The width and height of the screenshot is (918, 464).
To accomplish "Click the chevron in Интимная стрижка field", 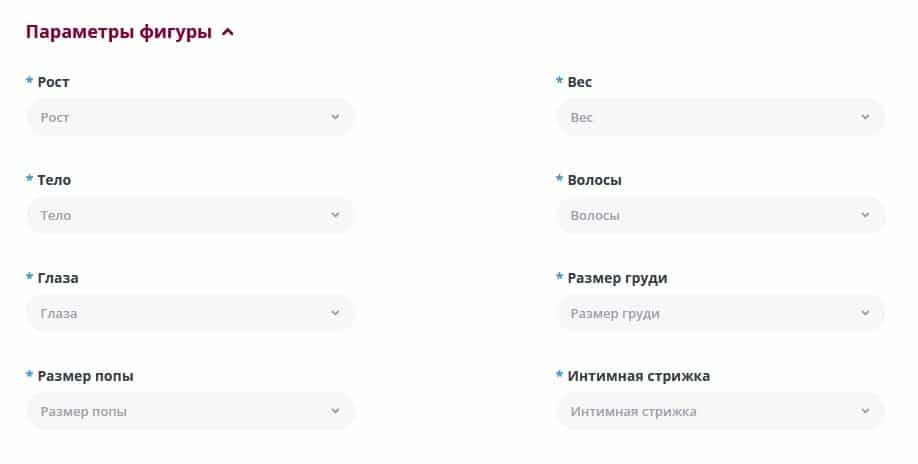I will tap(865, 411).
